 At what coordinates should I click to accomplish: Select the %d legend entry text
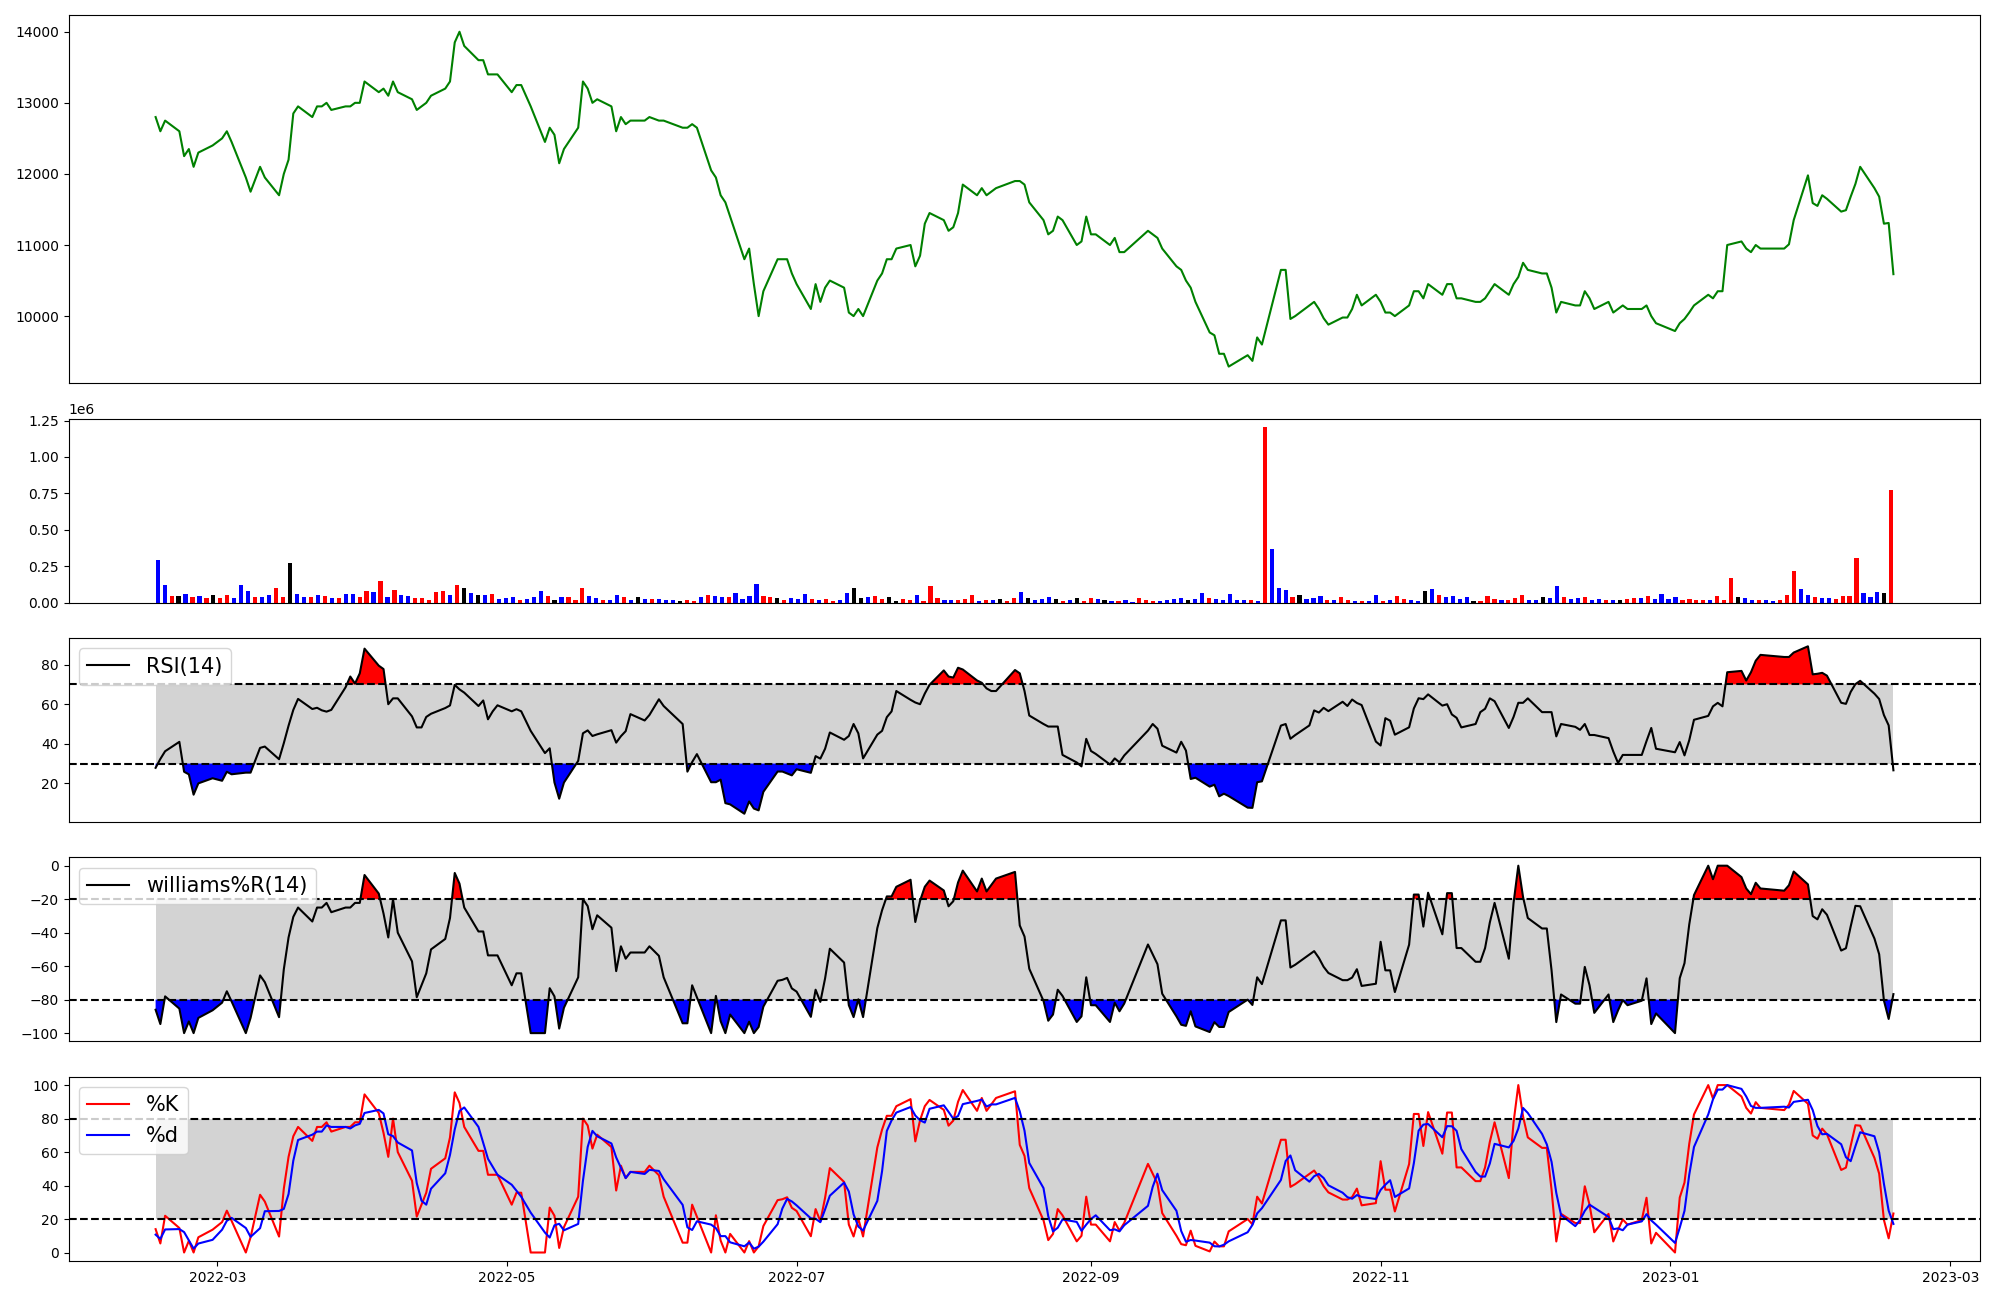pyautogui.click(x=162, y=1135)
